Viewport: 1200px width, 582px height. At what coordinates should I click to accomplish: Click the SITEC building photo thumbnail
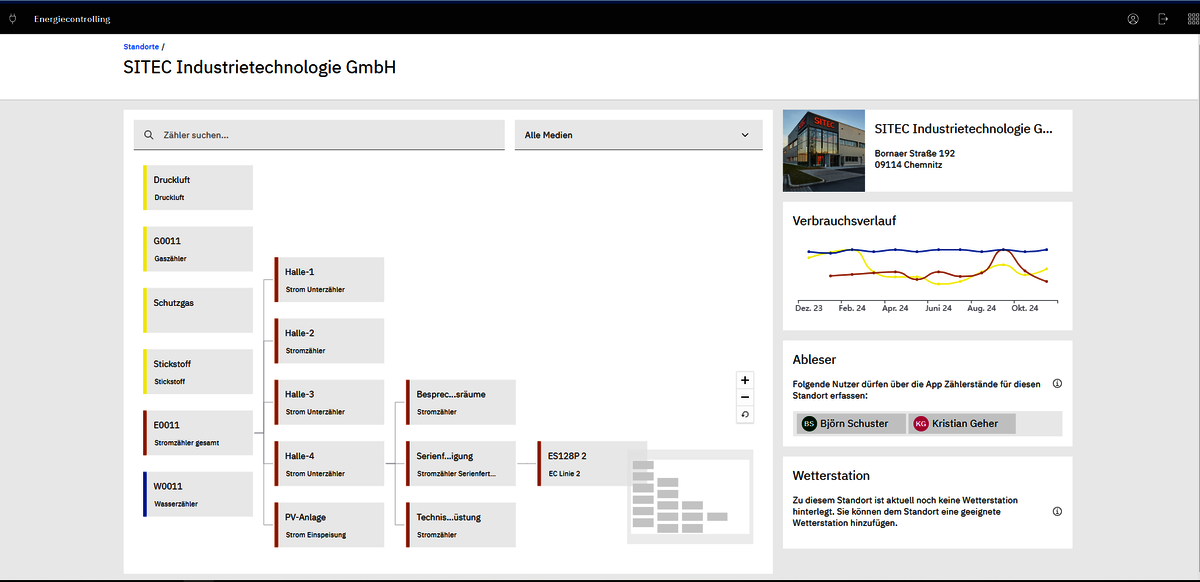point(822,150)
